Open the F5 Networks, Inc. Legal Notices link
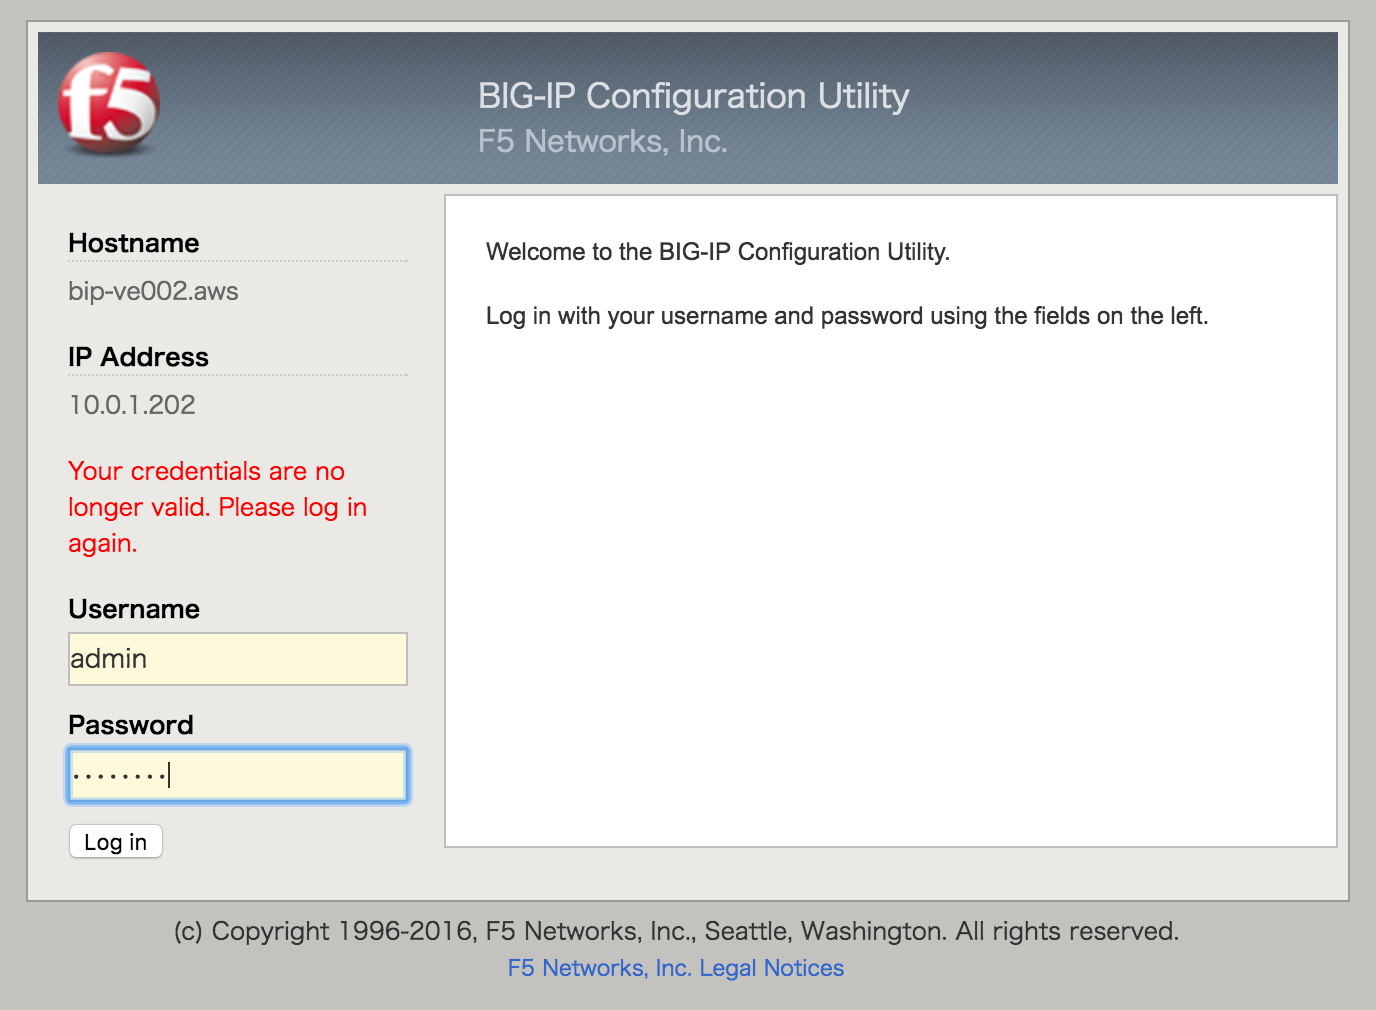Image resolution: width=1376 pixels, height=1010 pixels. 676,968
